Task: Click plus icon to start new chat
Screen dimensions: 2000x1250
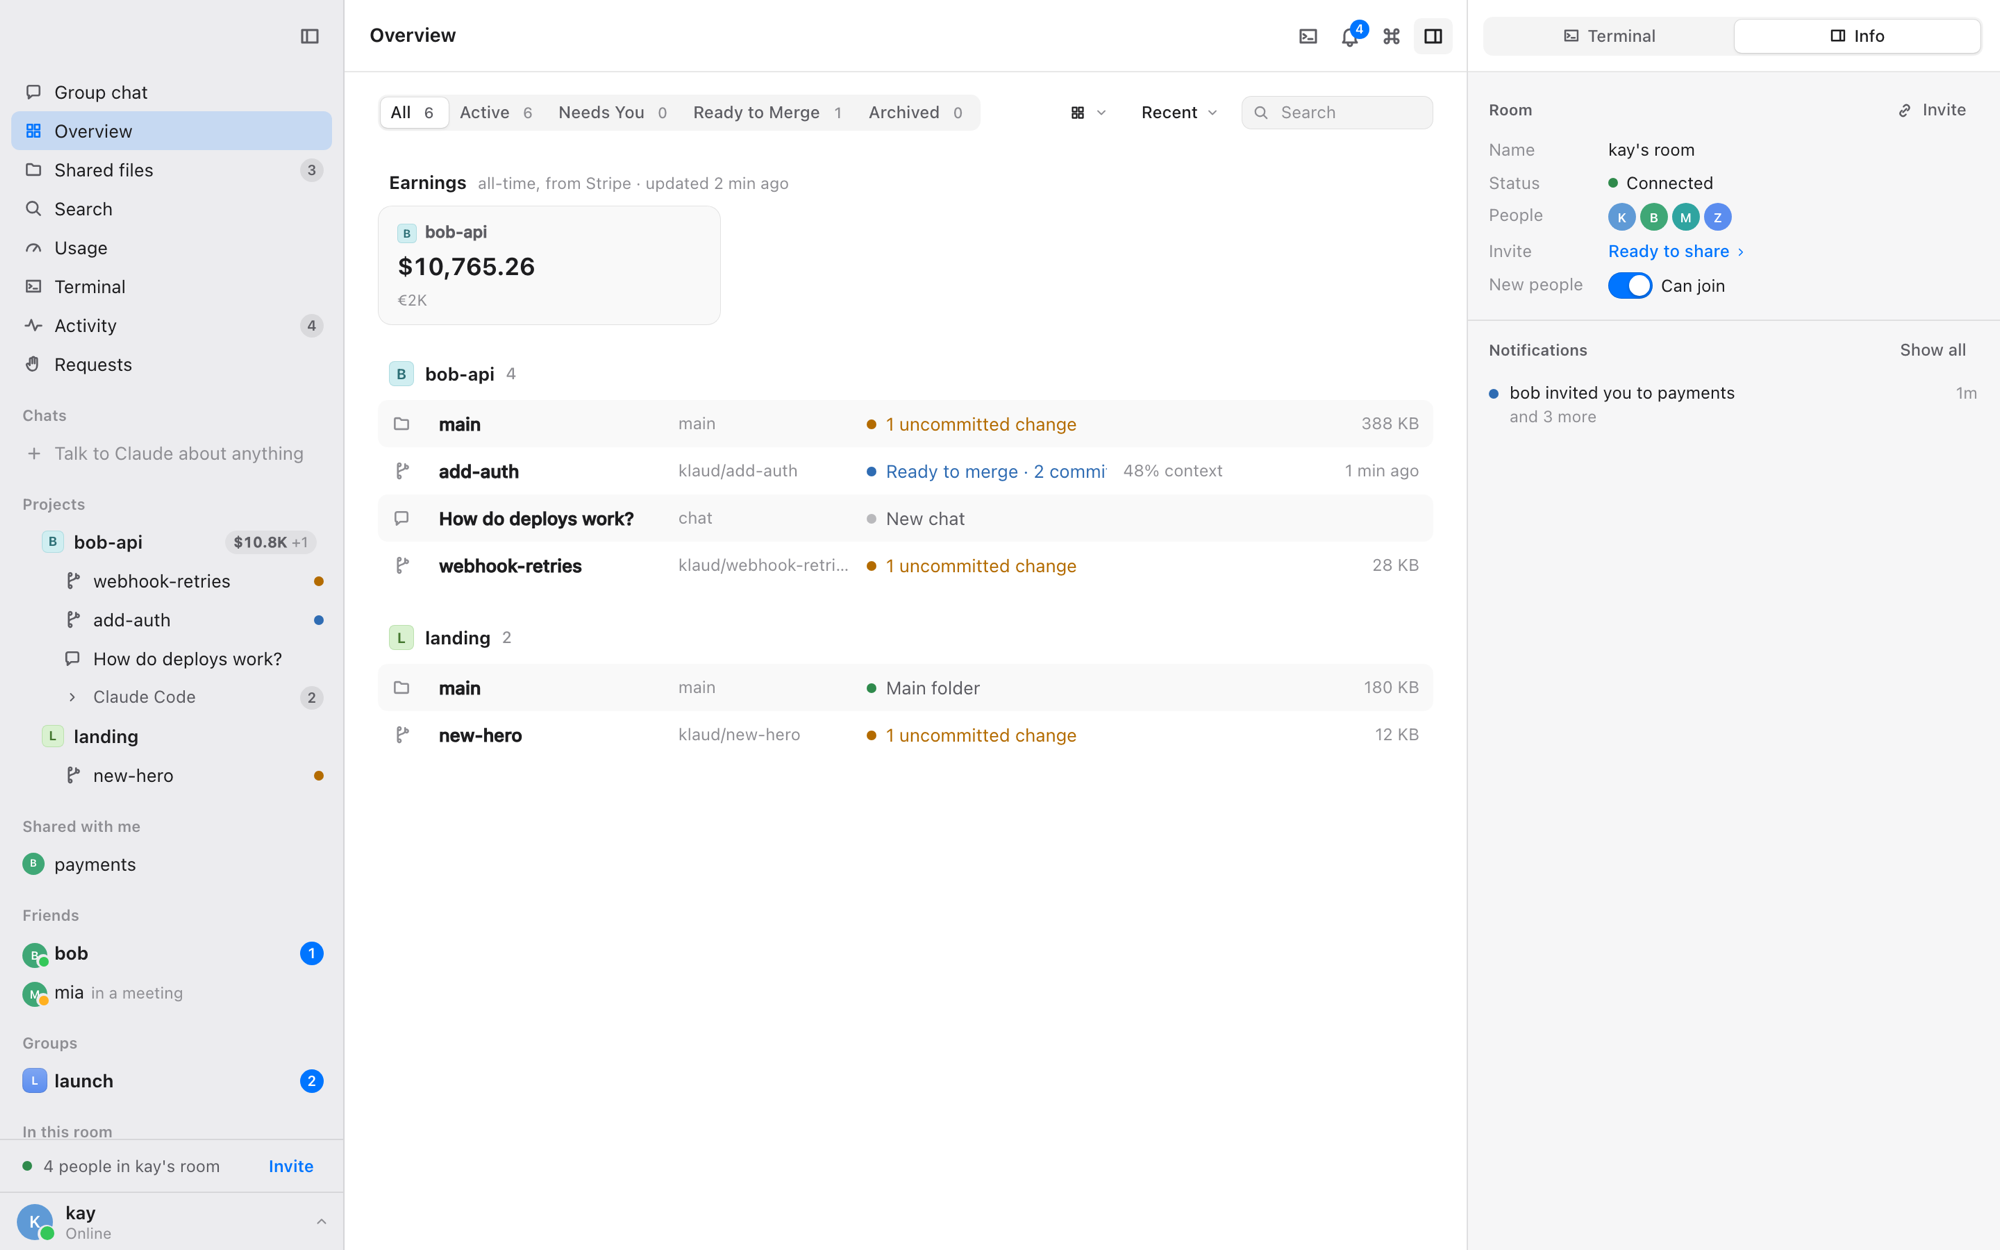Action: 34,454
